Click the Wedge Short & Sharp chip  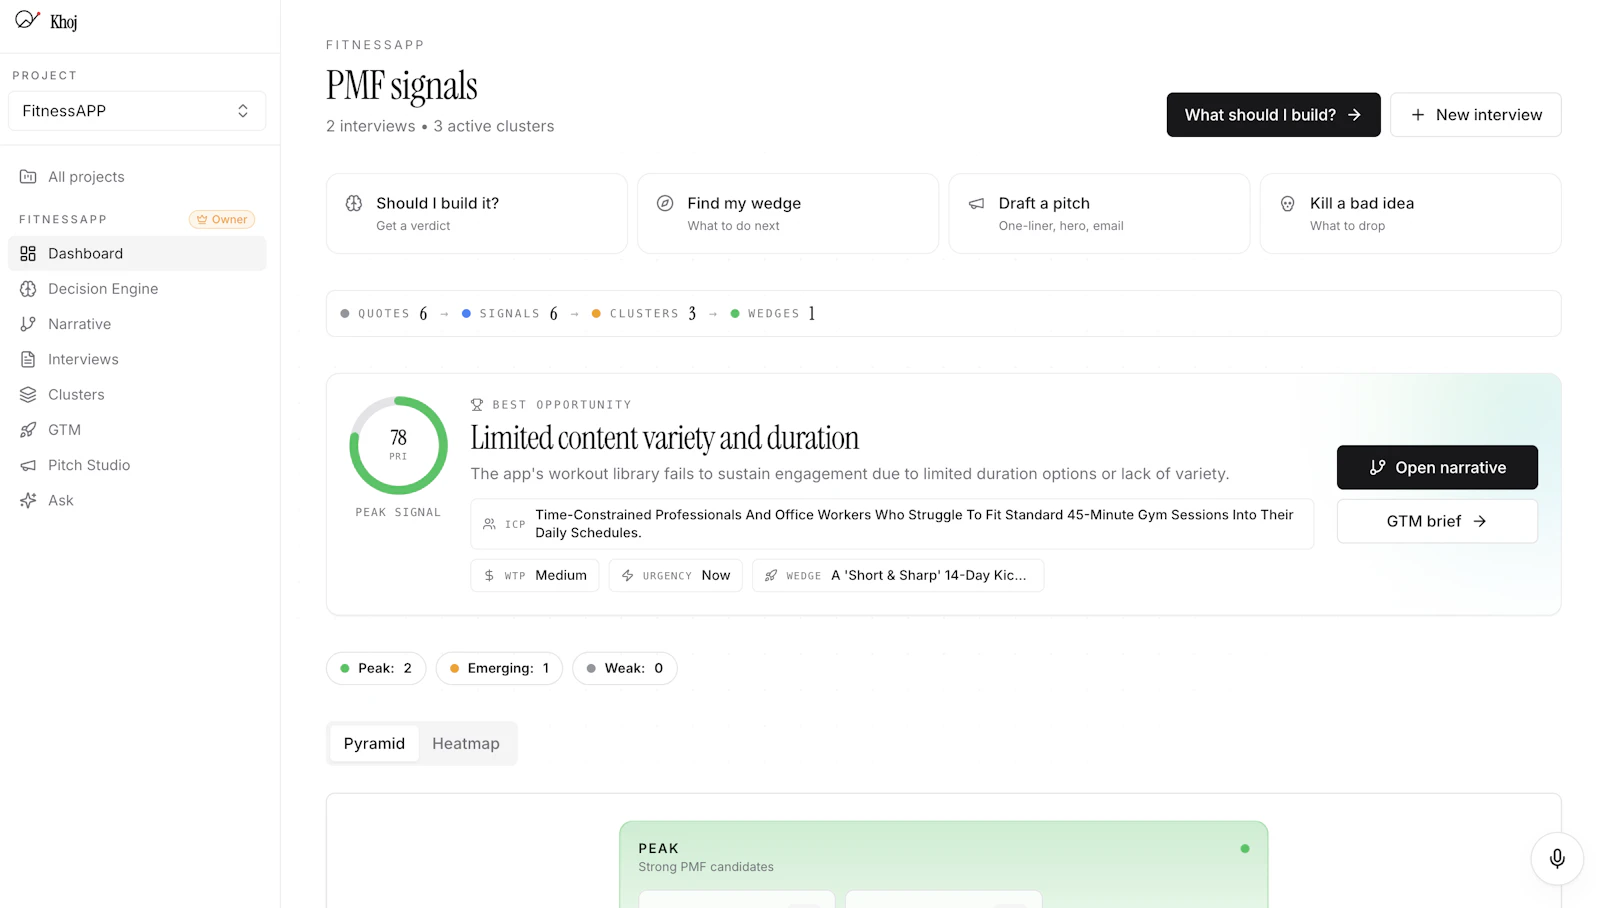898,575
